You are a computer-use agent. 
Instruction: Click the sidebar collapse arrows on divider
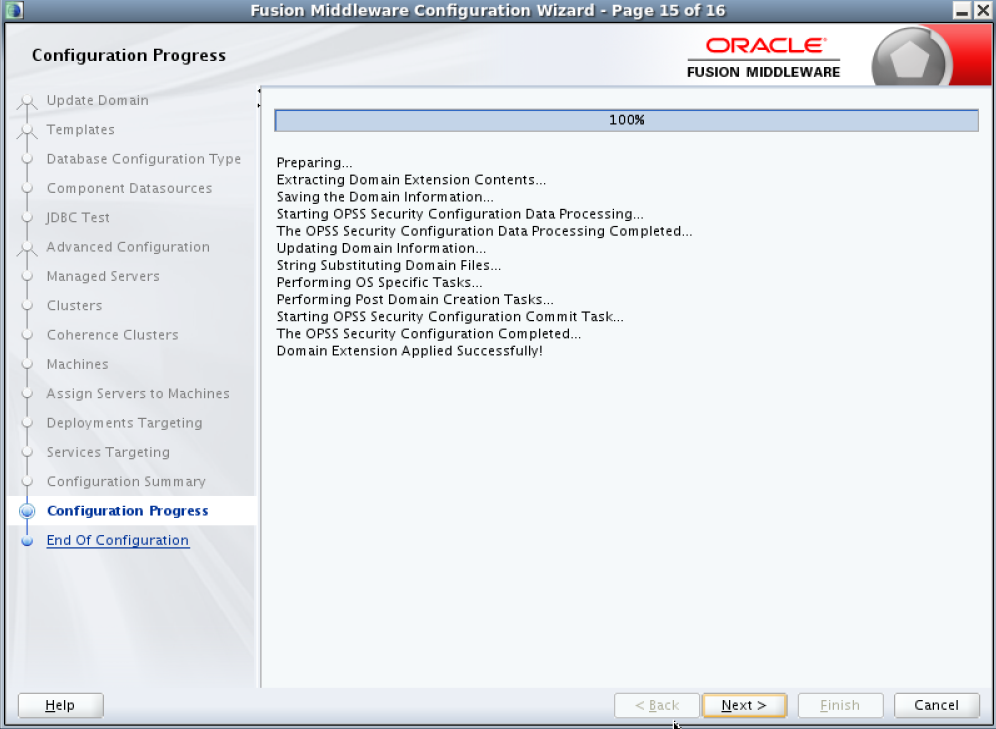[259, 98]
